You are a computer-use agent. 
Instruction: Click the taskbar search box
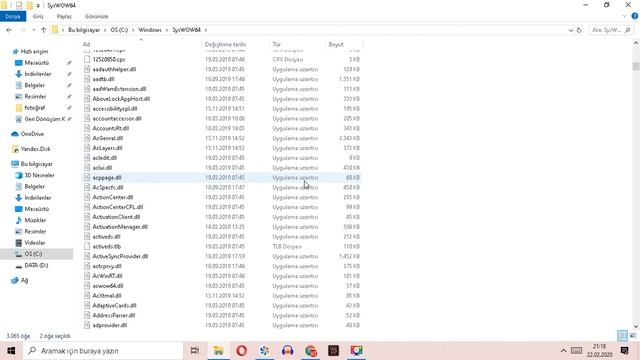[103, 351]
